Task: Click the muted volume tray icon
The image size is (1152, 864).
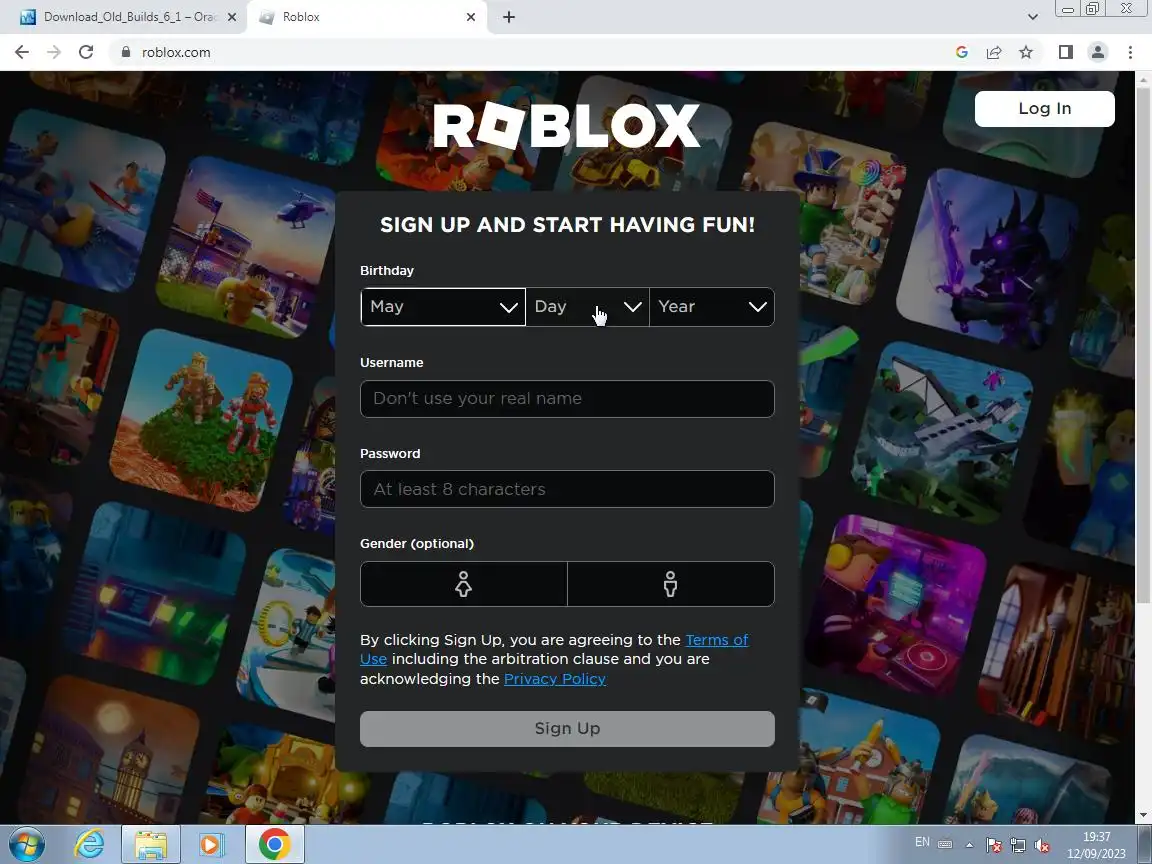Action: 1041,845
